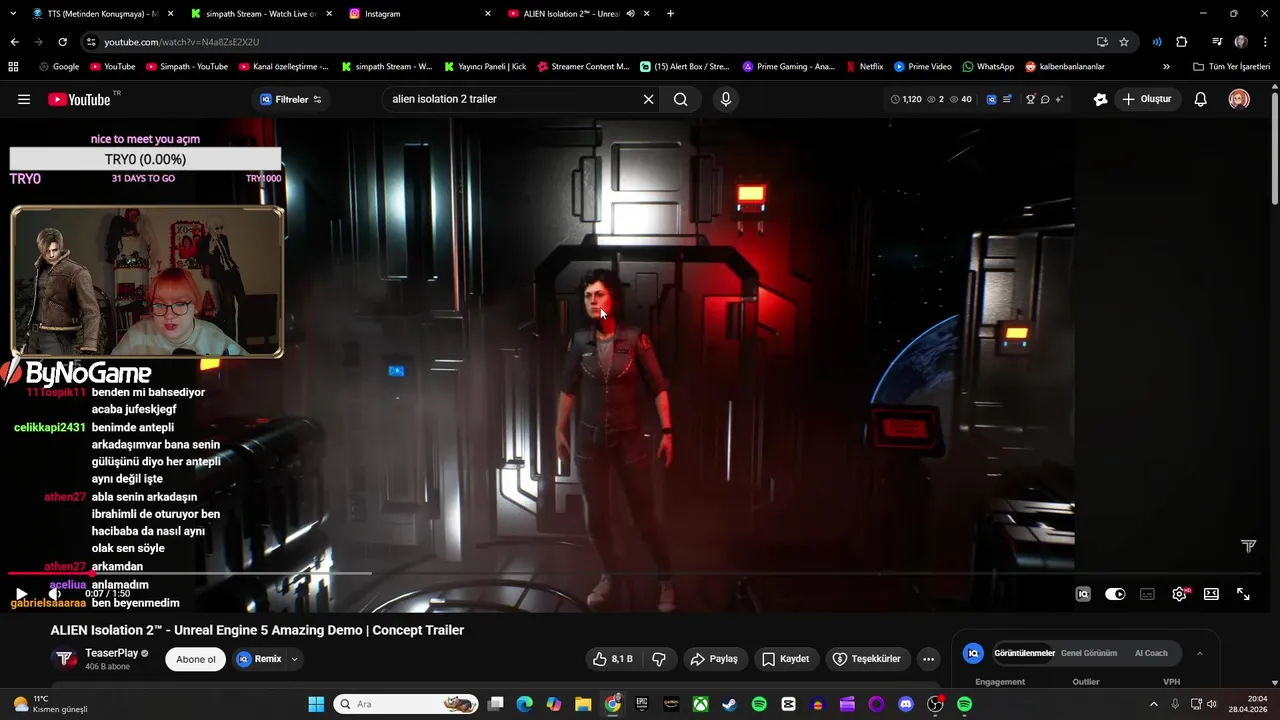Open the Netflix bookmark
This screenshot has width=1280, height=720.
[864, 67]
